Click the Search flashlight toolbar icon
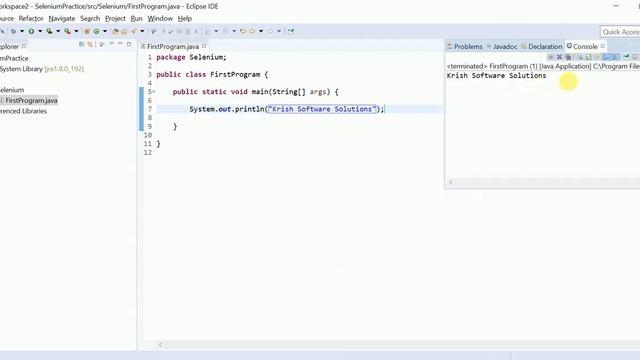640x360 pixels. [133, 31]
